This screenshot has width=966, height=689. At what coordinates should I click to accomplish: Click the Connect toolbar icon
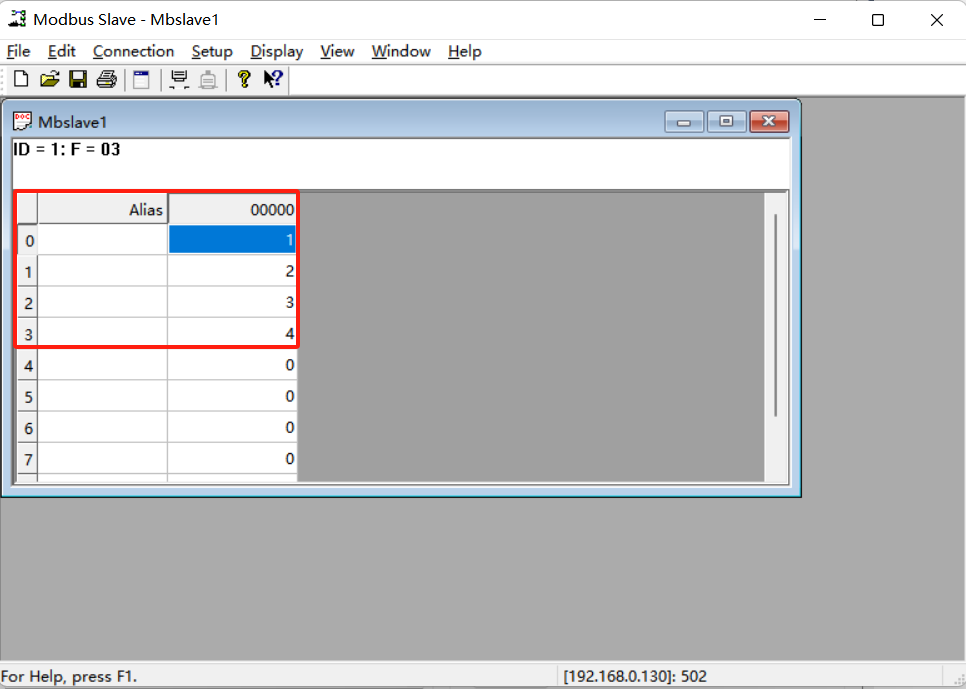click(x=179, y=80)
